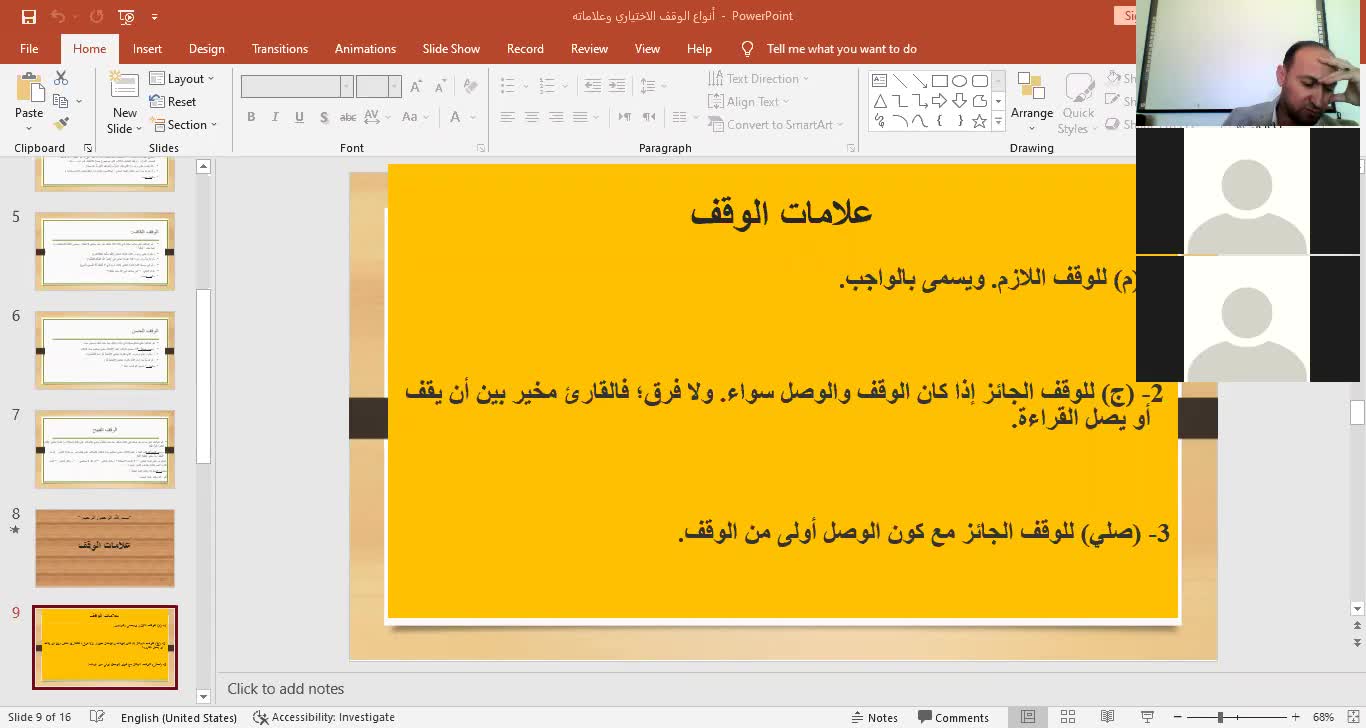Switch to Slide Sorter view
1366x728 pixels.
point(1067,717)
